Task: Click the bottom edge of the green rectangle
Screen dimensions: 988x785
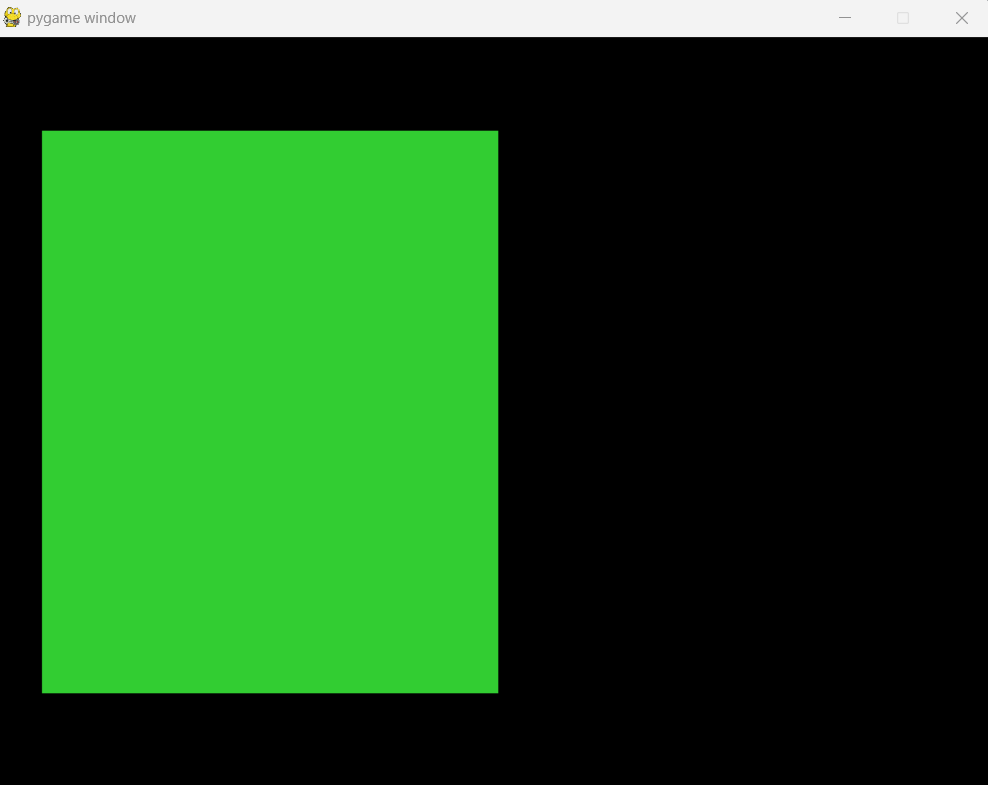Action: [x=270, y=692]
